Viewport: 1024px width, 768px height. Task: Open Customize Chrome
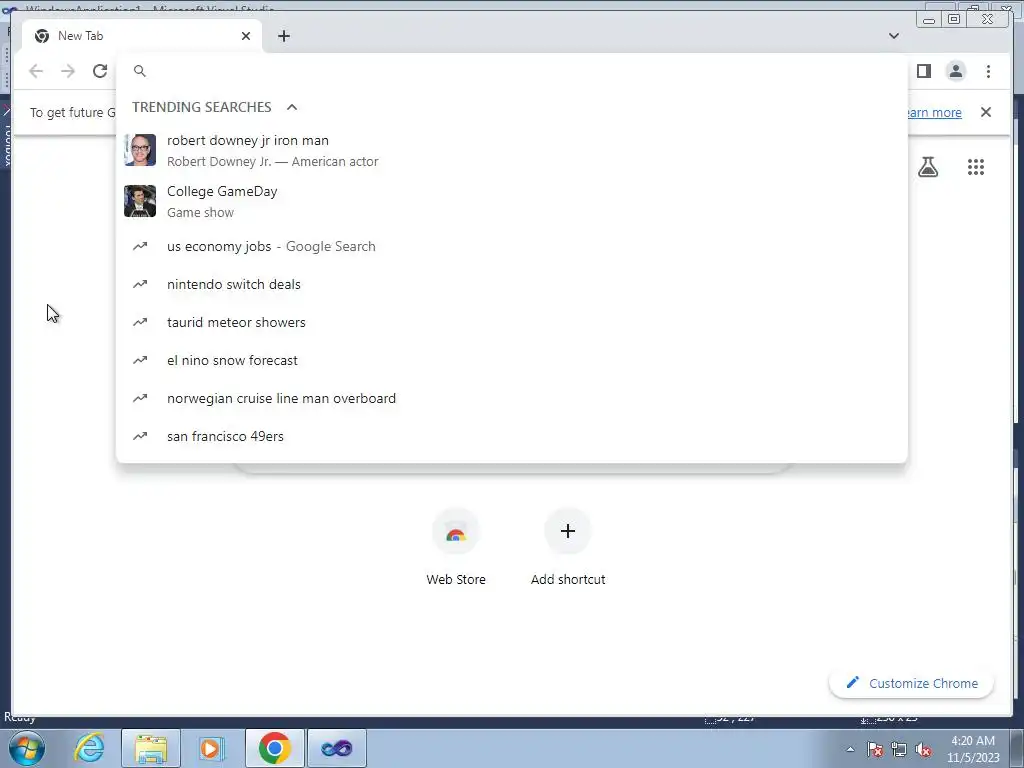[x=912, y=683]
